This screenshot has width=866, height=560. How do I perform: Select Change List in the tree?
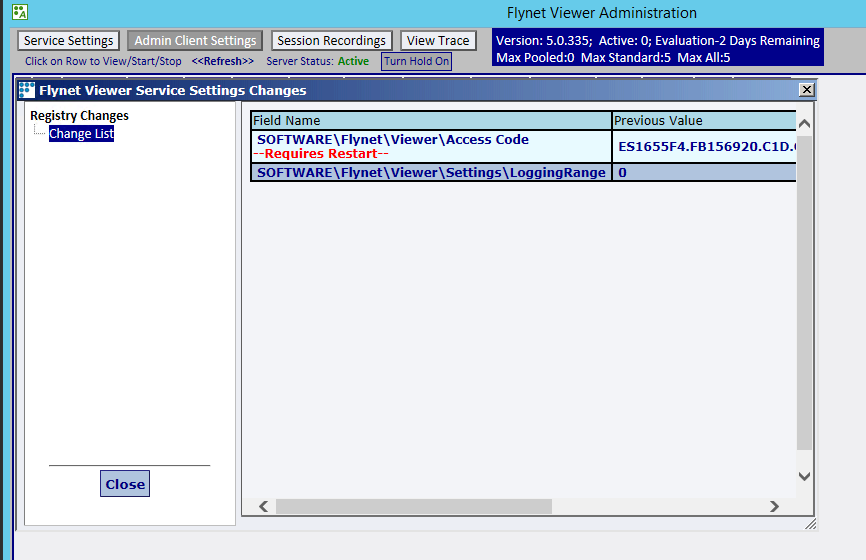pos(81,133)
